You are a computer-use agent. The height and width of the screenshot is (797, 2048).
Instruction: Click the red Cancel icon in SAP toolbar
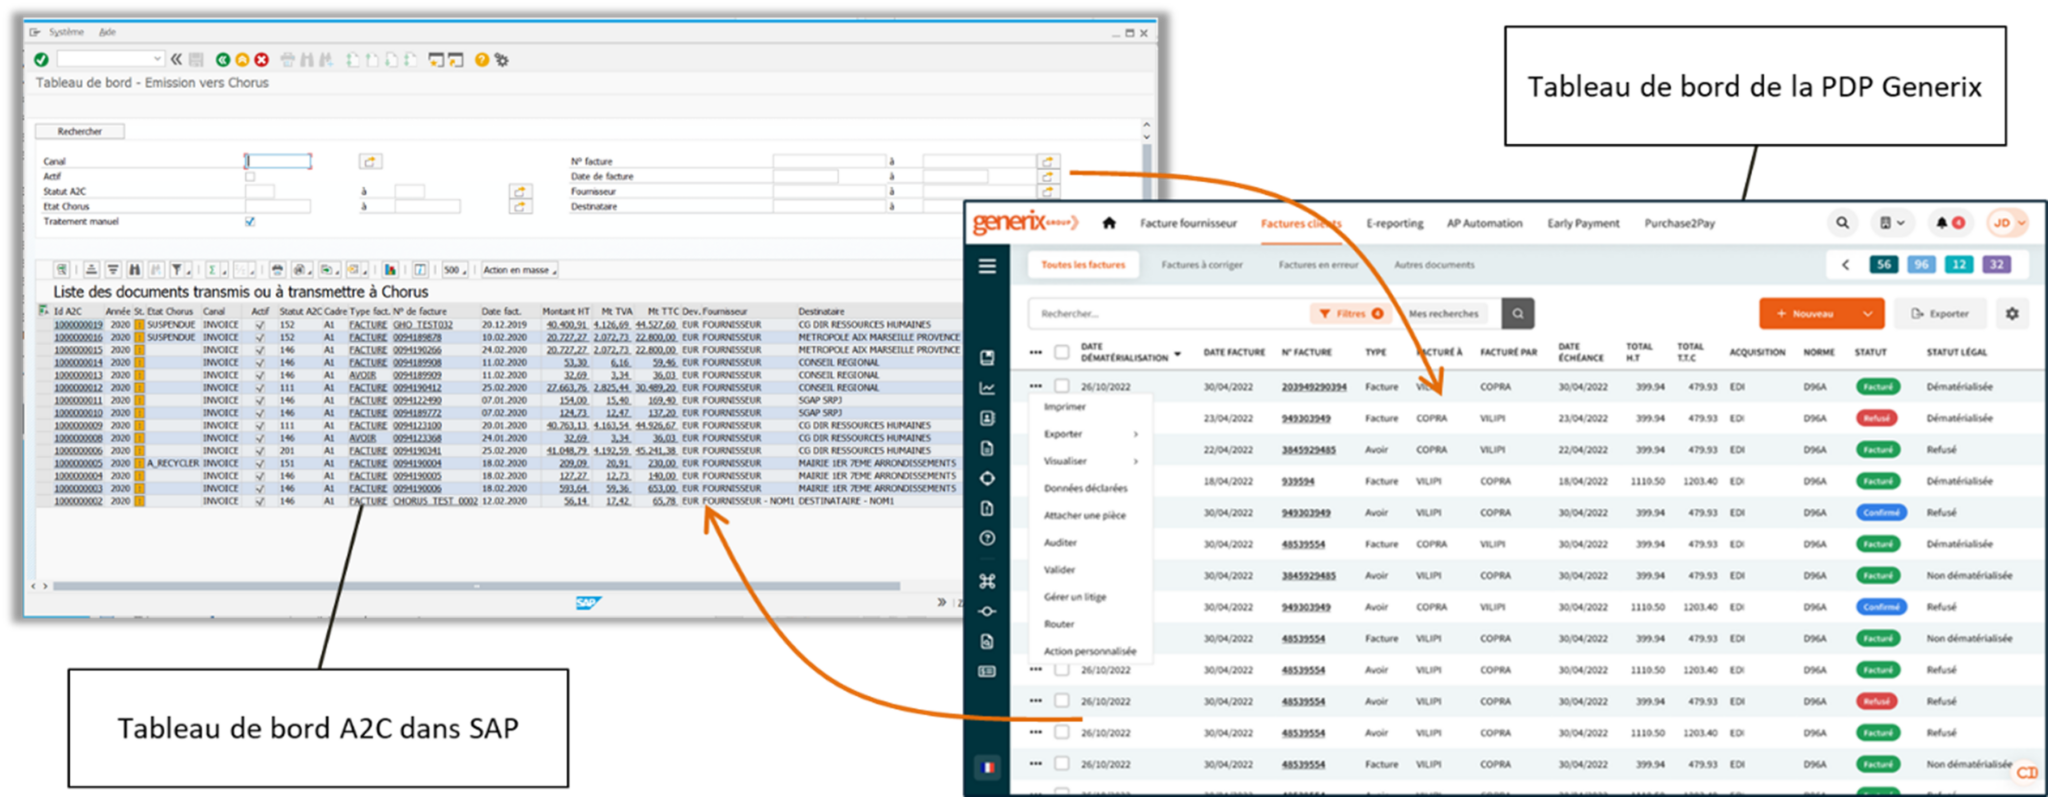(x=262, y=60)
